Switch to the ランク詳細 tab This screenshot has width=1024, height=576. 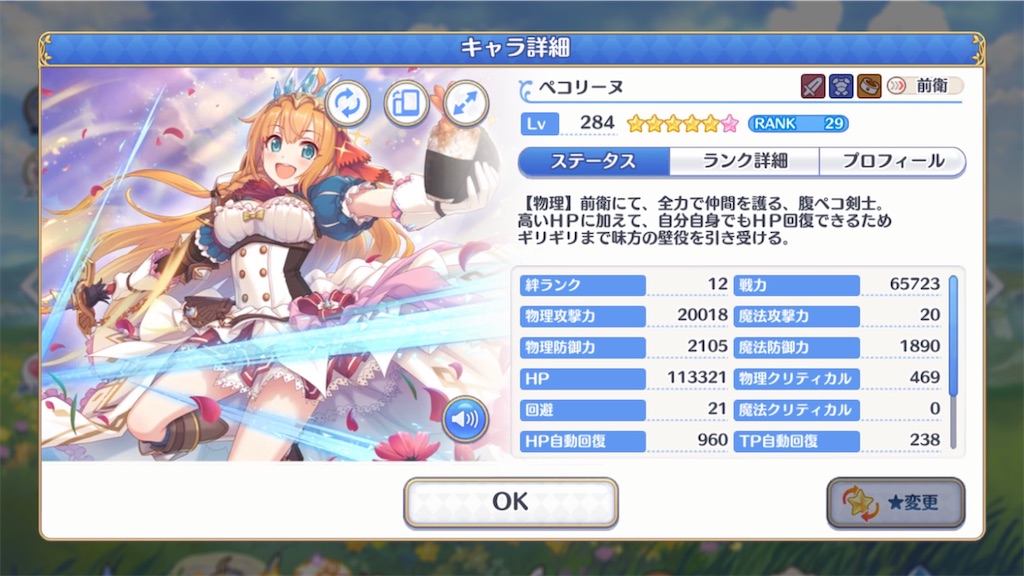tap(744, 161)
